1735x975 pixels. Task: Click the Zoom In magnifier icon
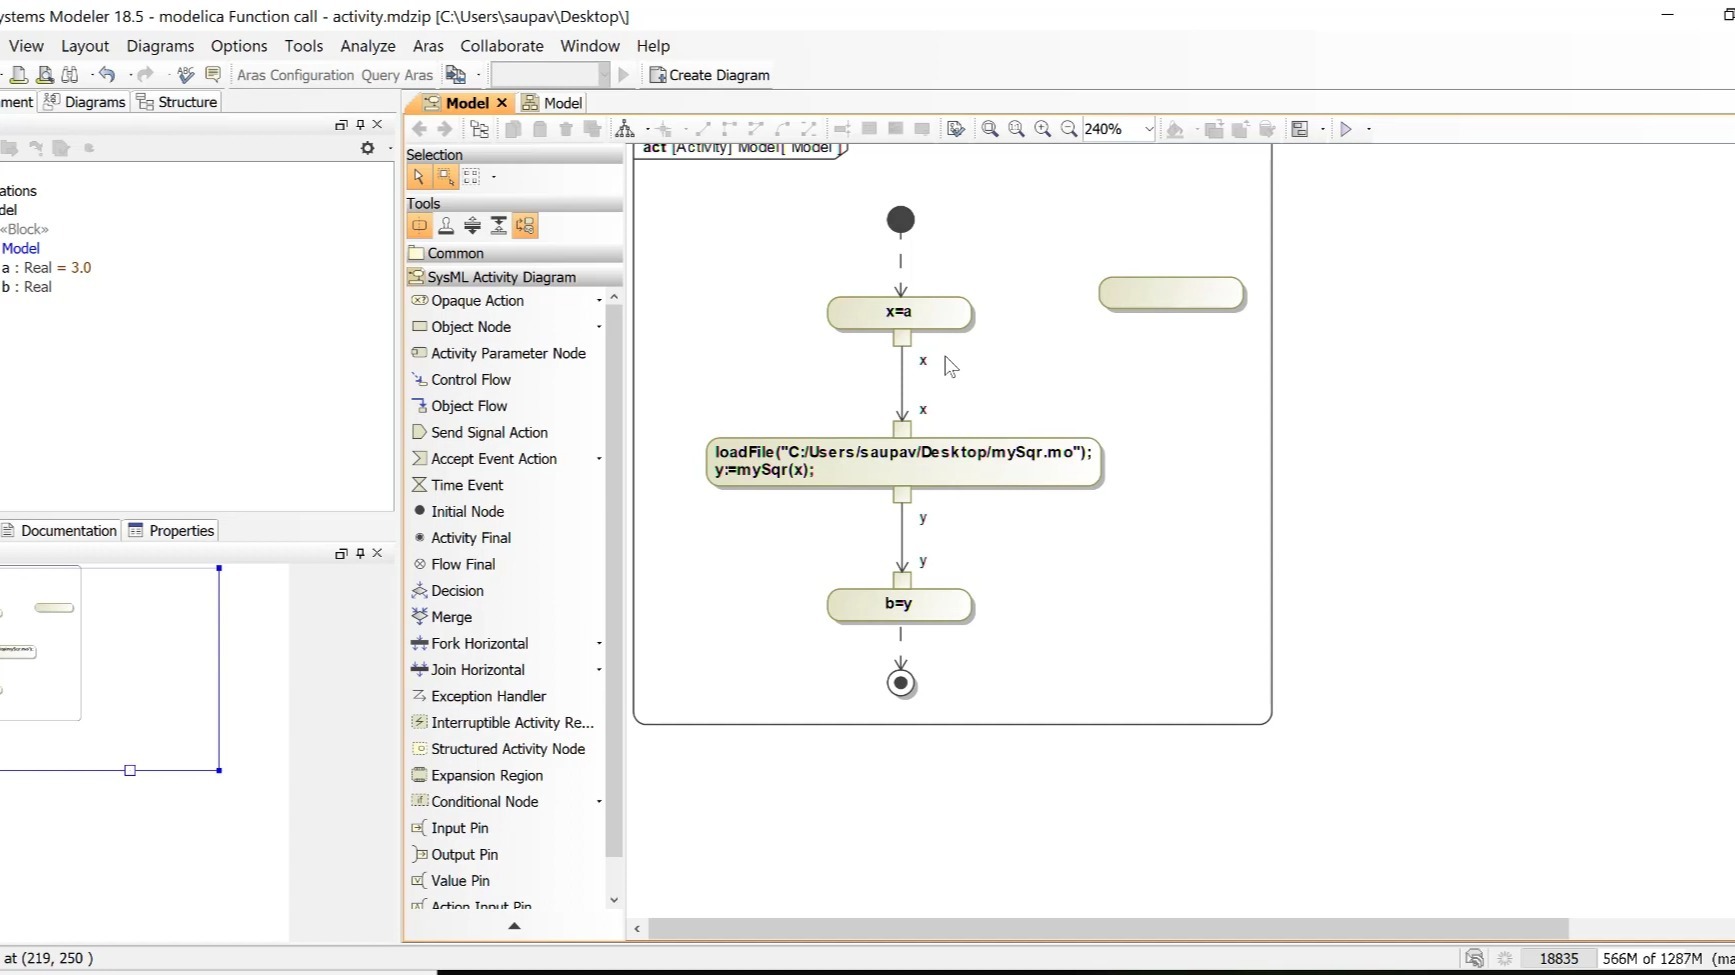tap(1043, 129)
